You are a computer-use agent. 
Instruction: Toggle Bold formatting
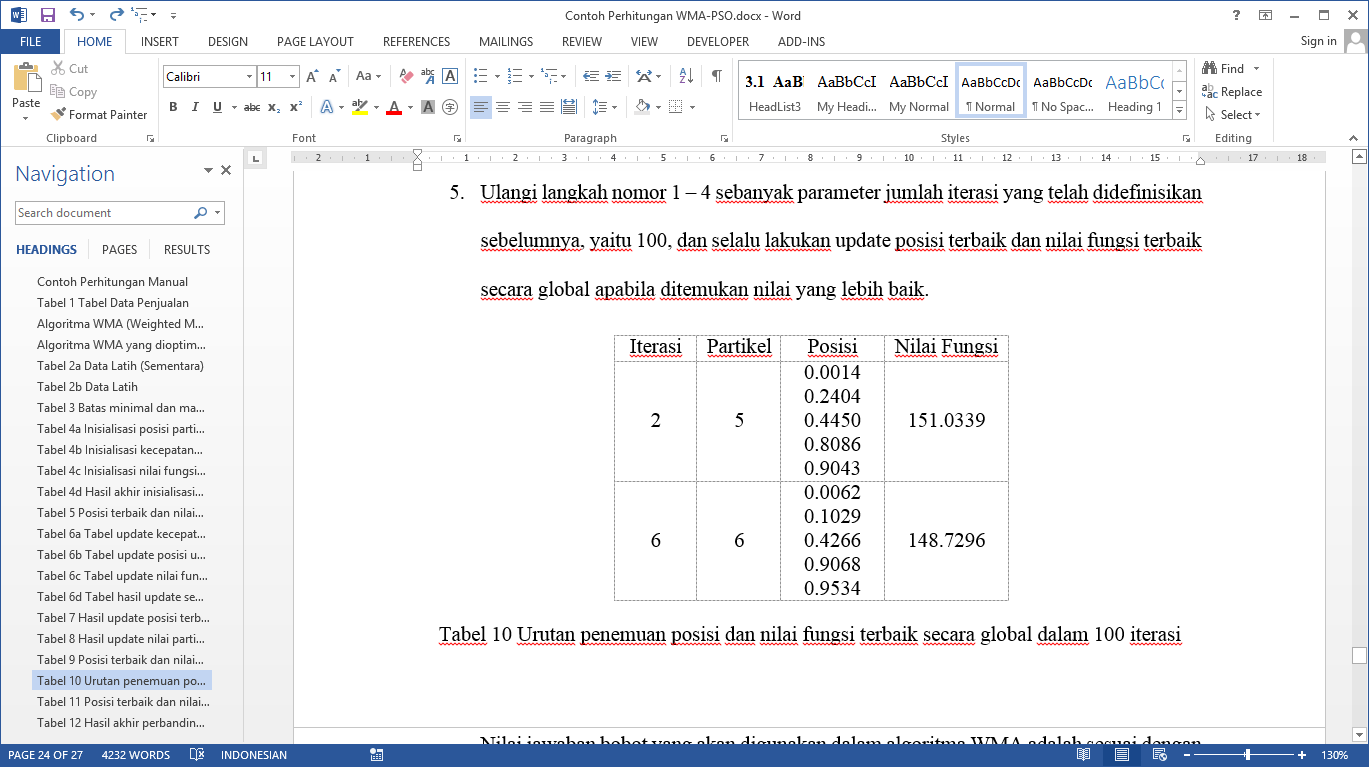pos(173,107)
